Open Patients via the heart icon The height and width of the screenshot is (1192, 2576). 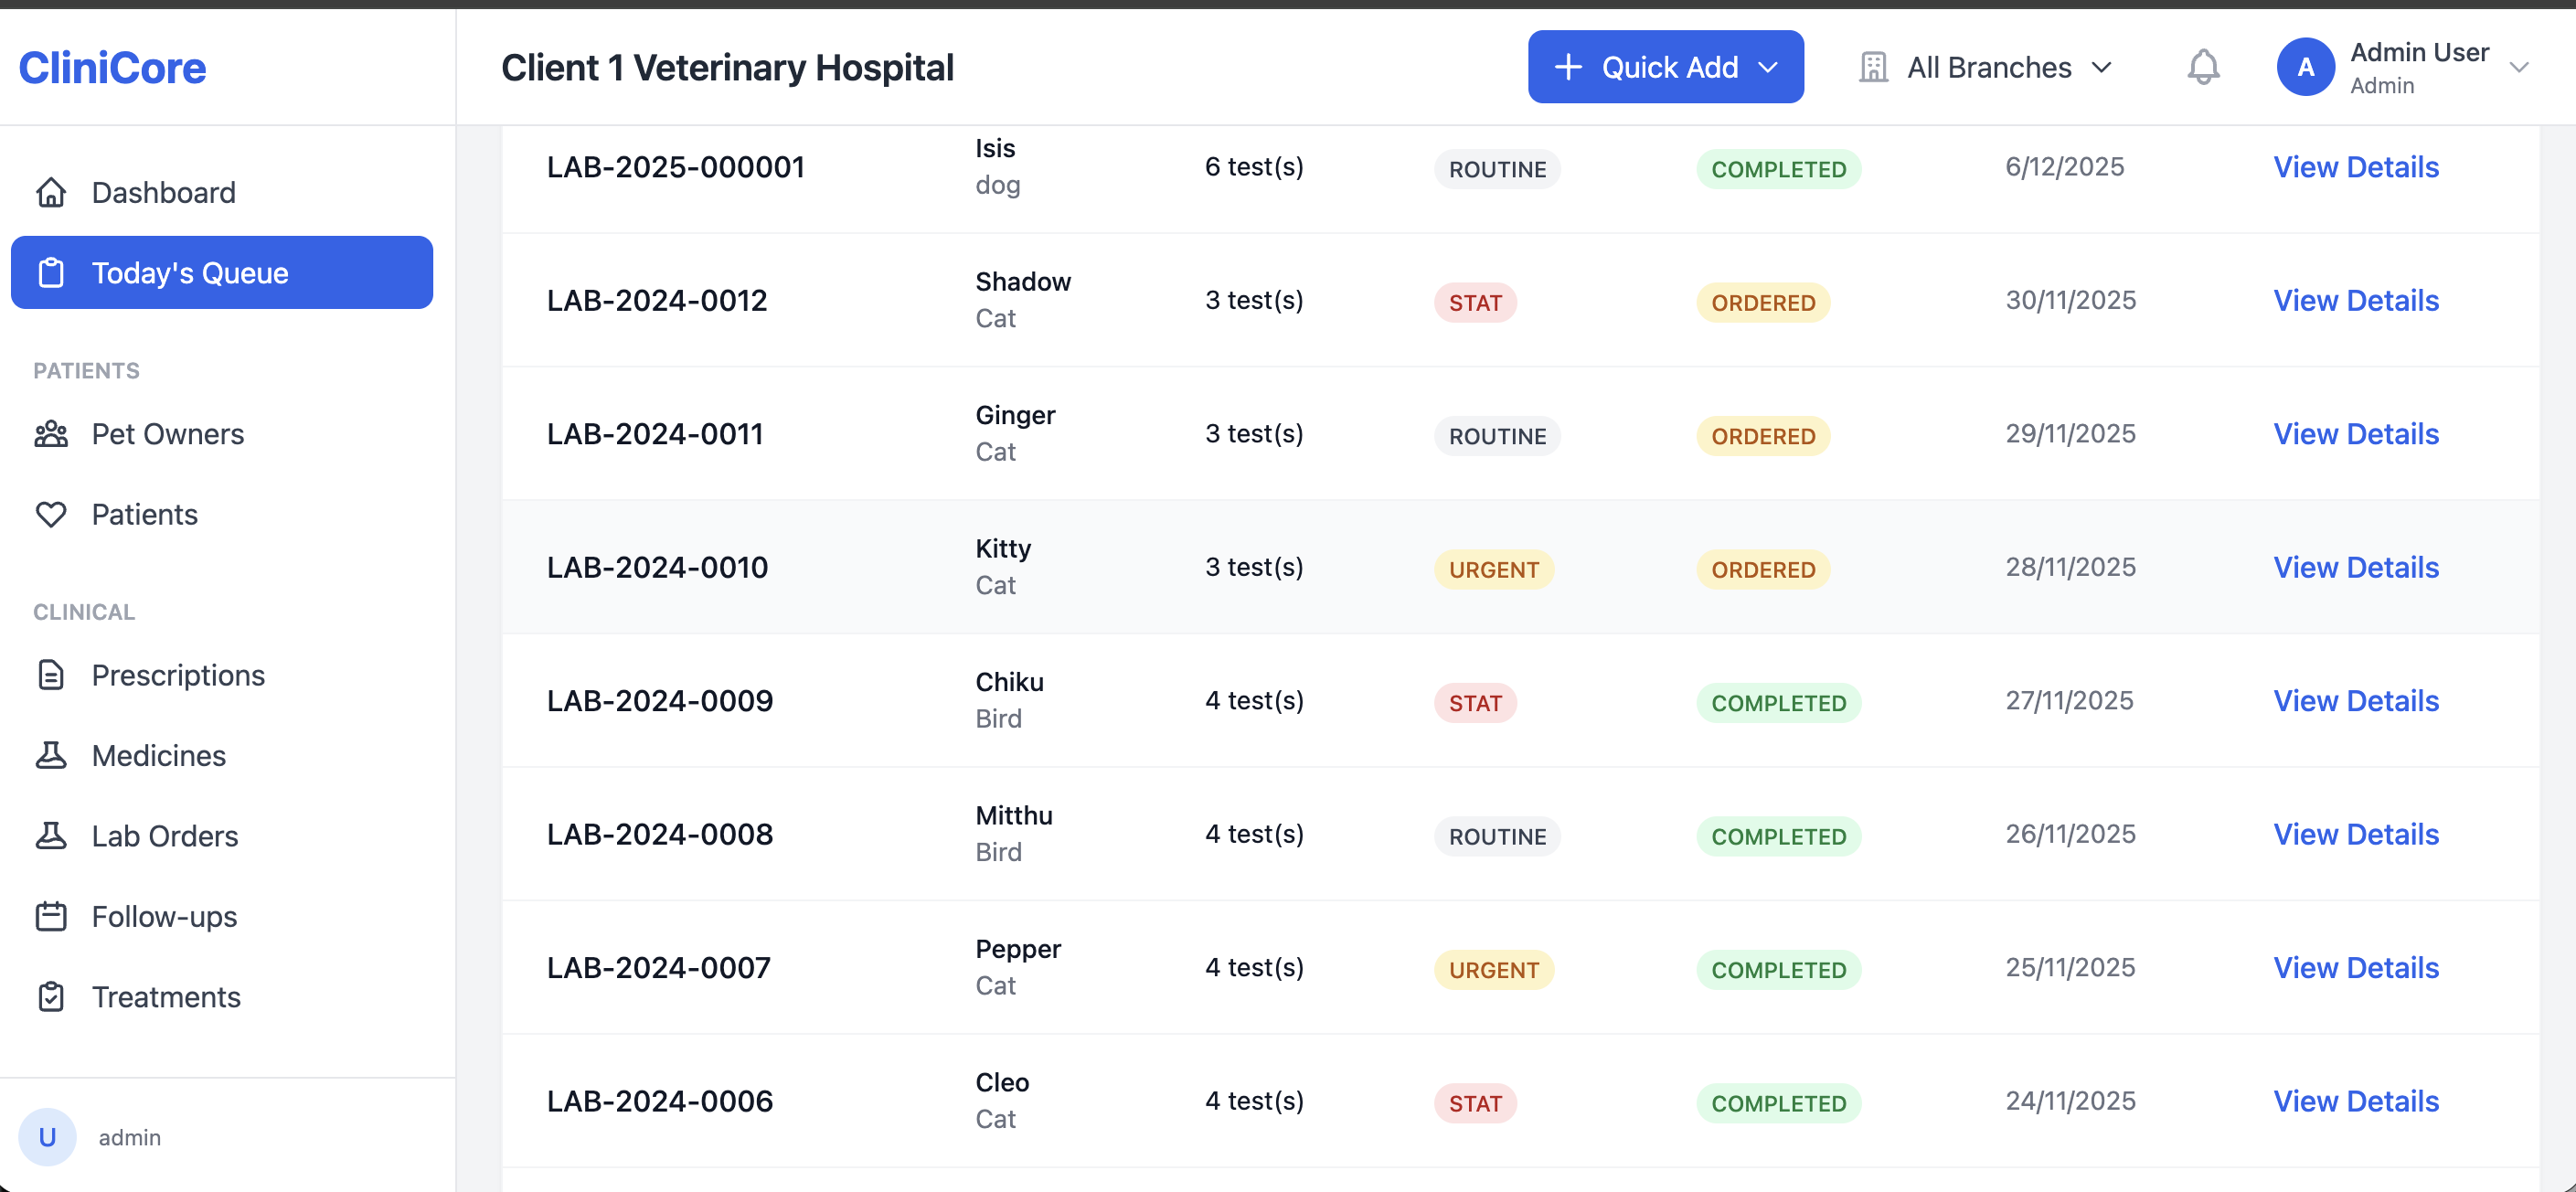click(51, 514)
